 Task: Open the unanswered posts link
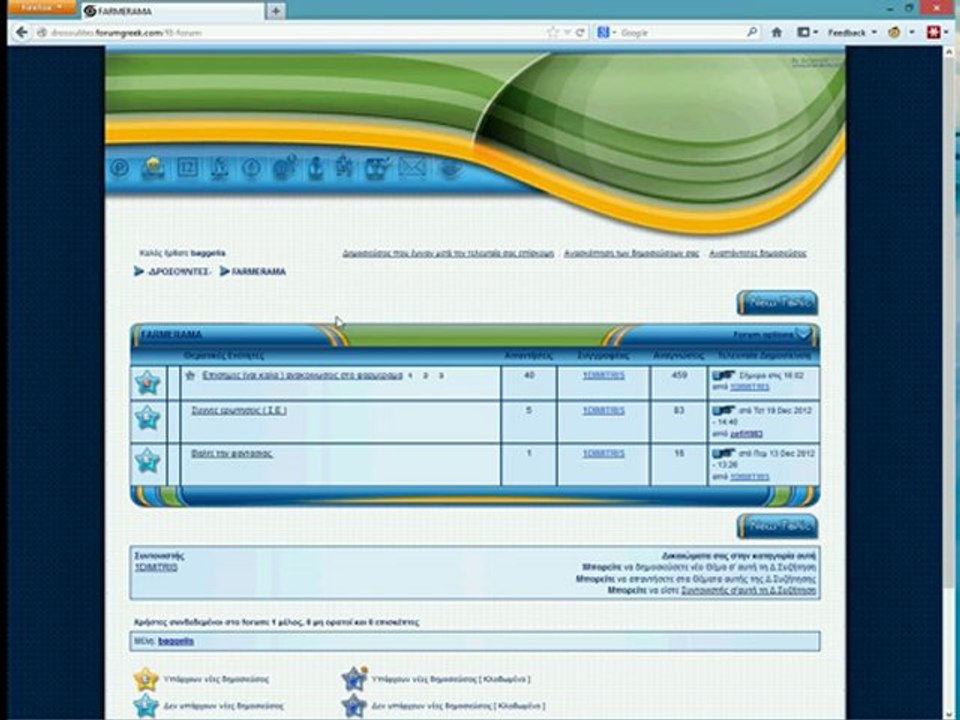(x=757, y=253)
